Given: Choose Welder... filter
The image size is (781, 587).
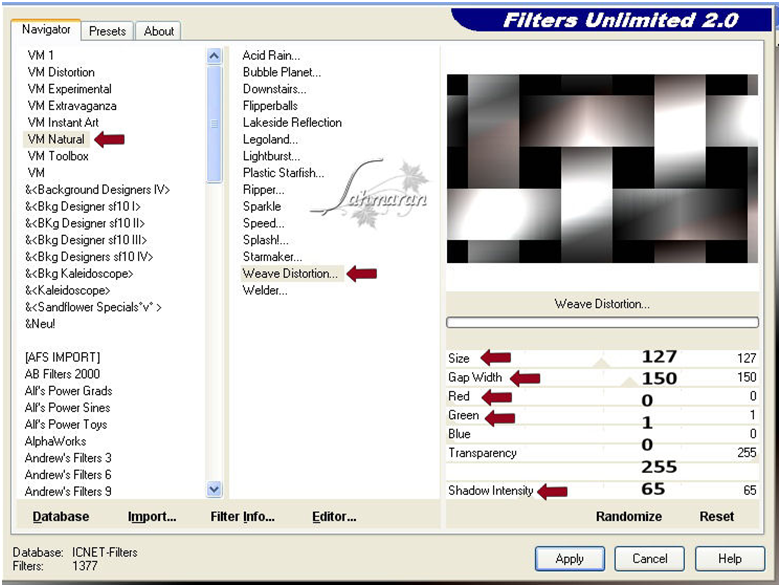Looking at the screenshot, I should coord(265,290).
